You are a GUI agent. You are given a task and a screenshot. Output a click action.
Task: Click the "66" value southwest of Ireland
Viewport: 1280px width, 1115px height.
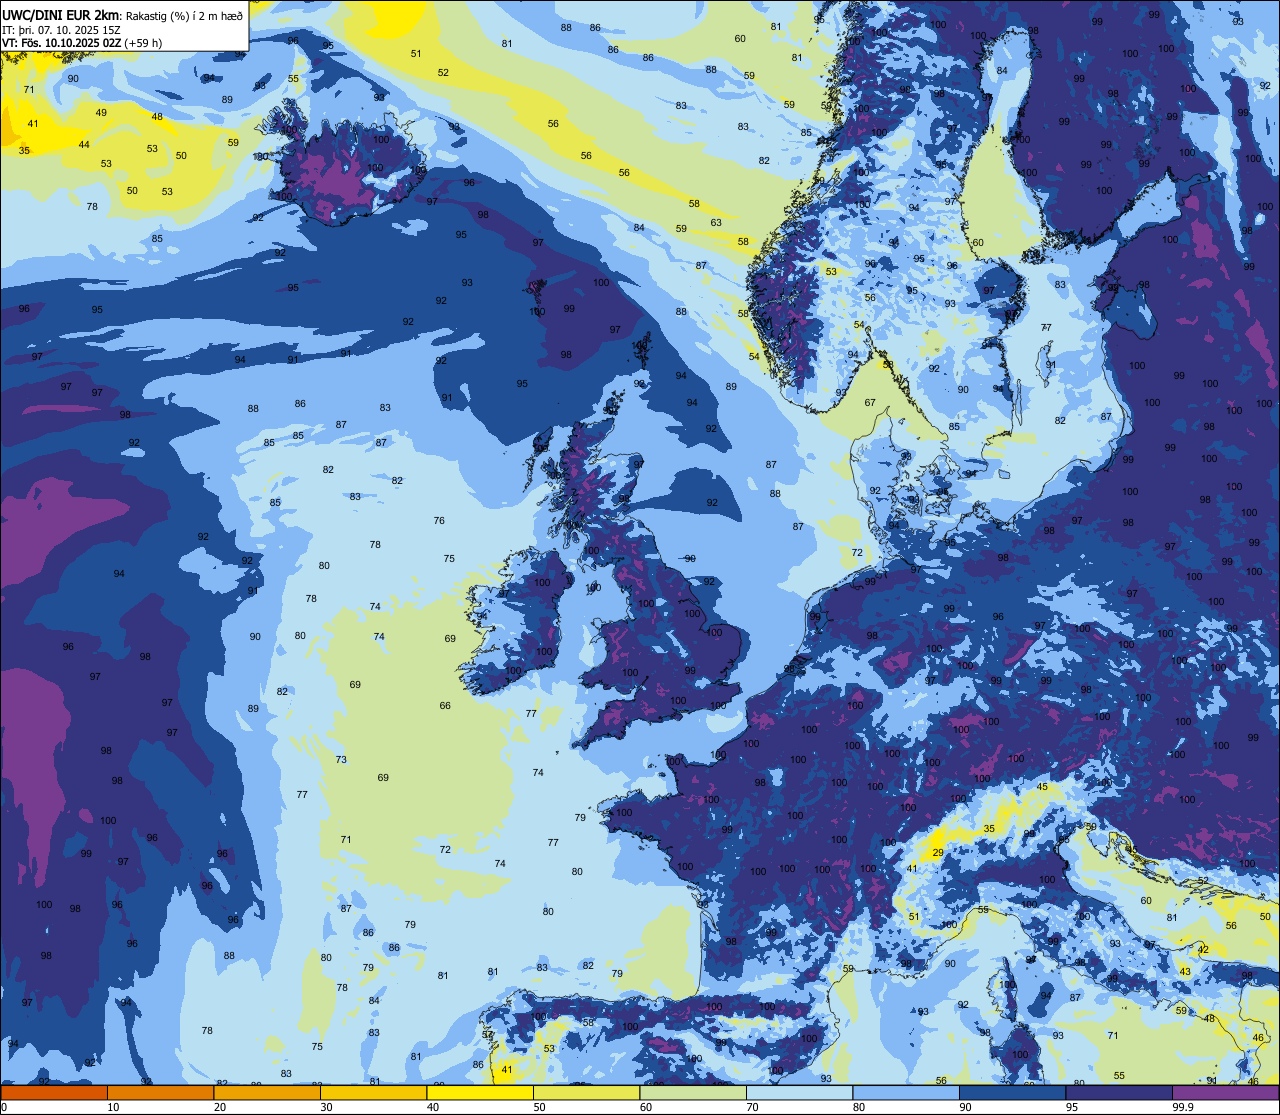445,706
